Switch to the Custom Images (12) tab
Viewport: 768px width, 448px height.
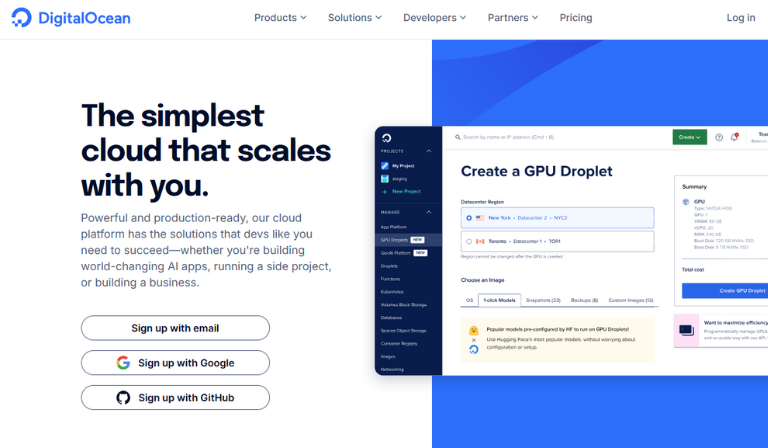coord(631,300)
